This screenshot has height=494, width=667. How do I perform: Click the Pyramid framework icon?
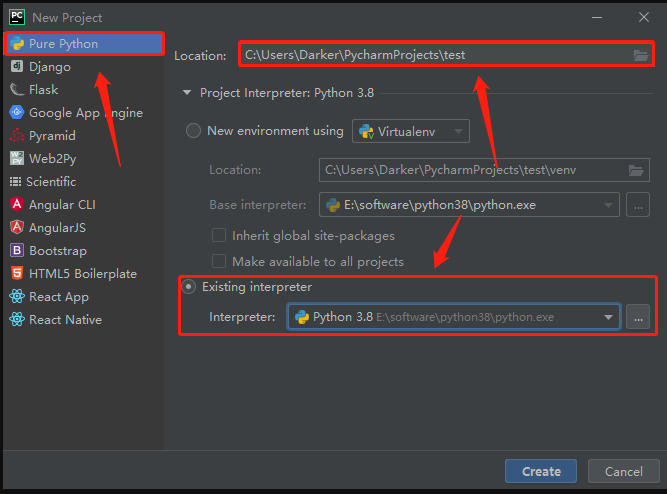17,136
